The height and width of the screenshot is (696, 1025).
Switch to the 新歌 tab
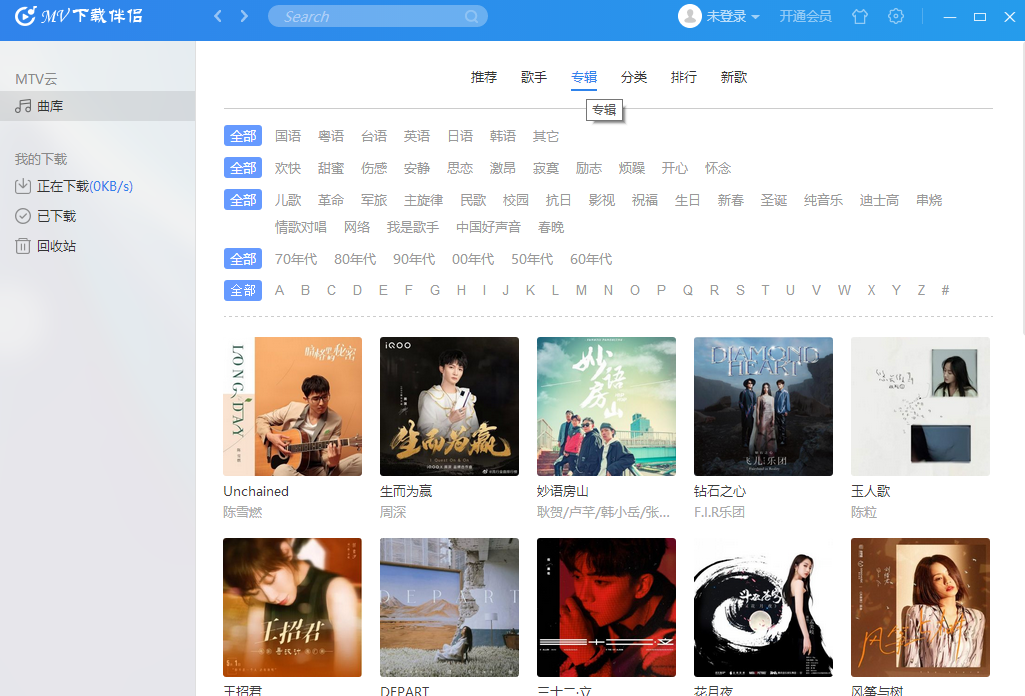(733, 77)
